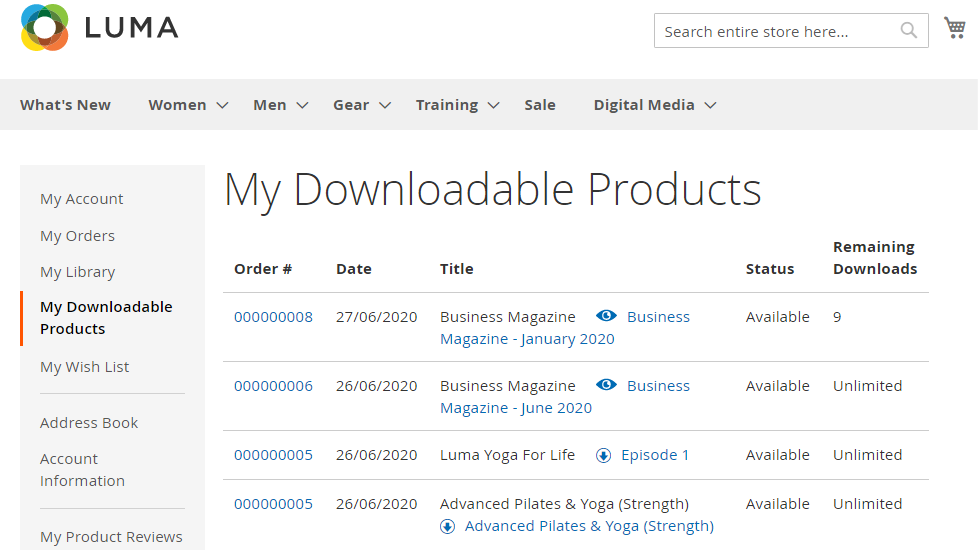This screenshot has height=550, width=978.
Task: Expand the Training menu chevron
Action: click(x=493, y=105)
